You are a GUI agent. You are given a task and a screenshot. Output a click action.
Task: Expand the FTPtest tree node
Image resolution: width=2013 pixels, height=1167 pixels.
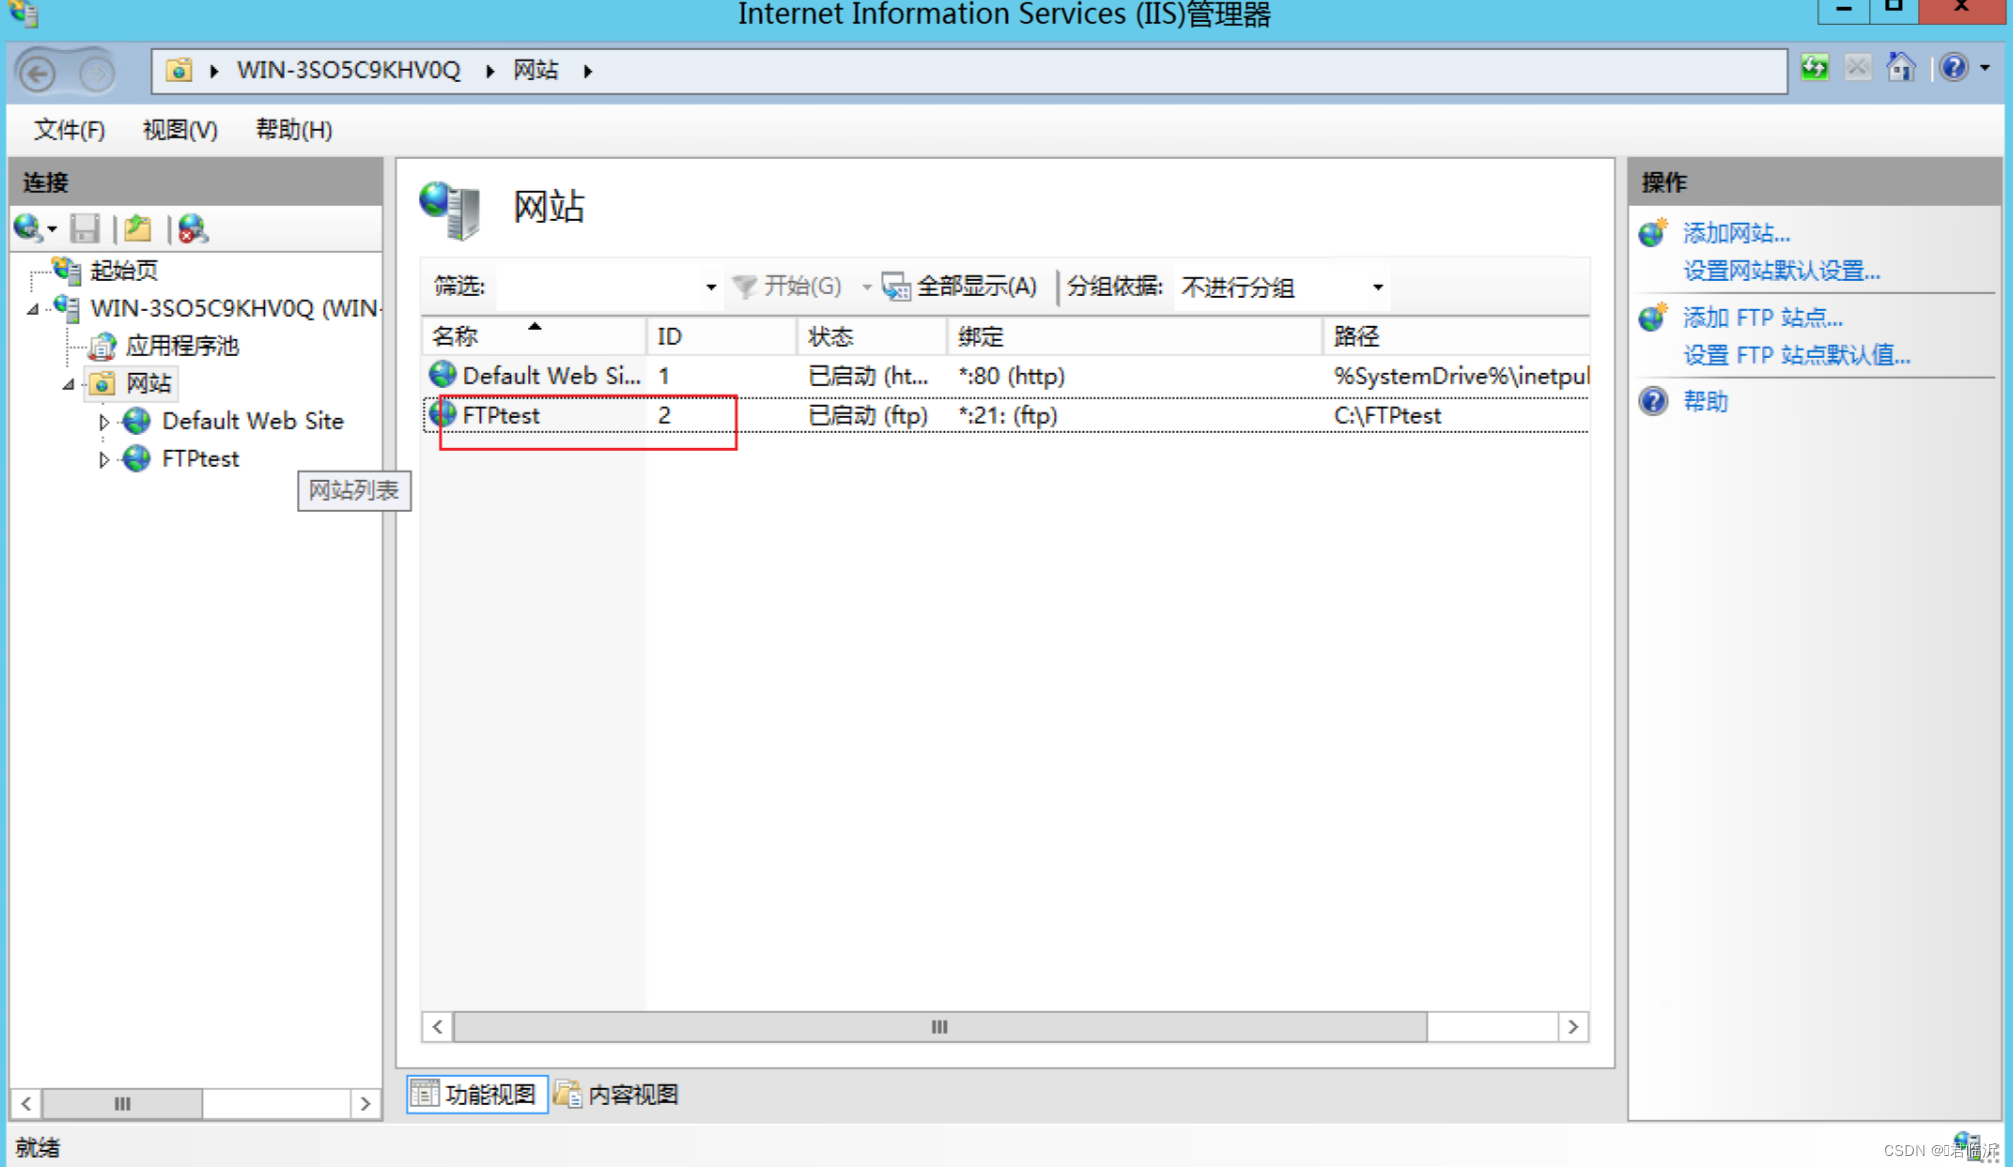pos(104,460)
